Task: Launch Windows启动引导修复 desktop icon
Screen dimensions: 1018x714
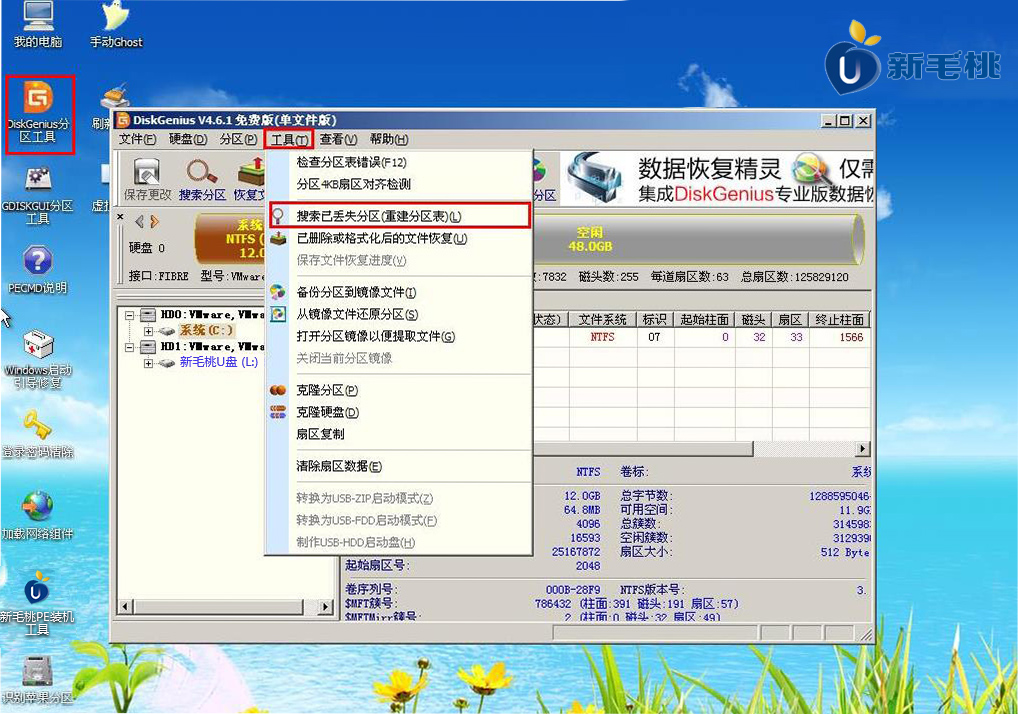Action: (x=38, y=358)
